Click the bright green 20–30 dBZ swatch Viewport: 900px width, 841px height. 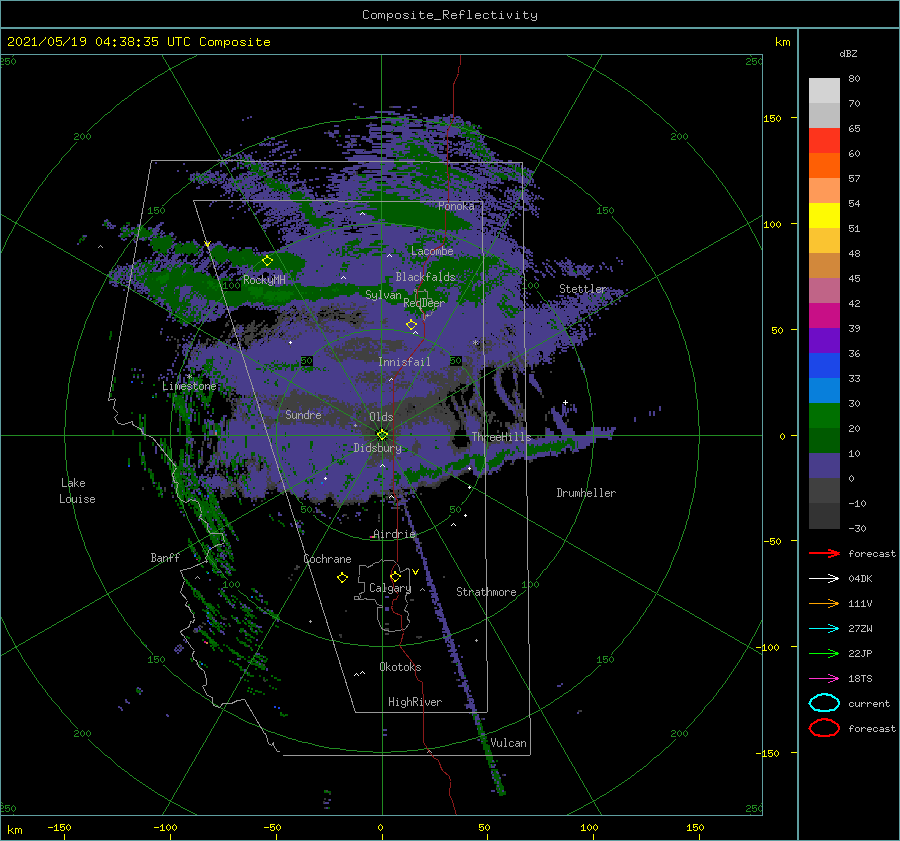pos(824,416)
